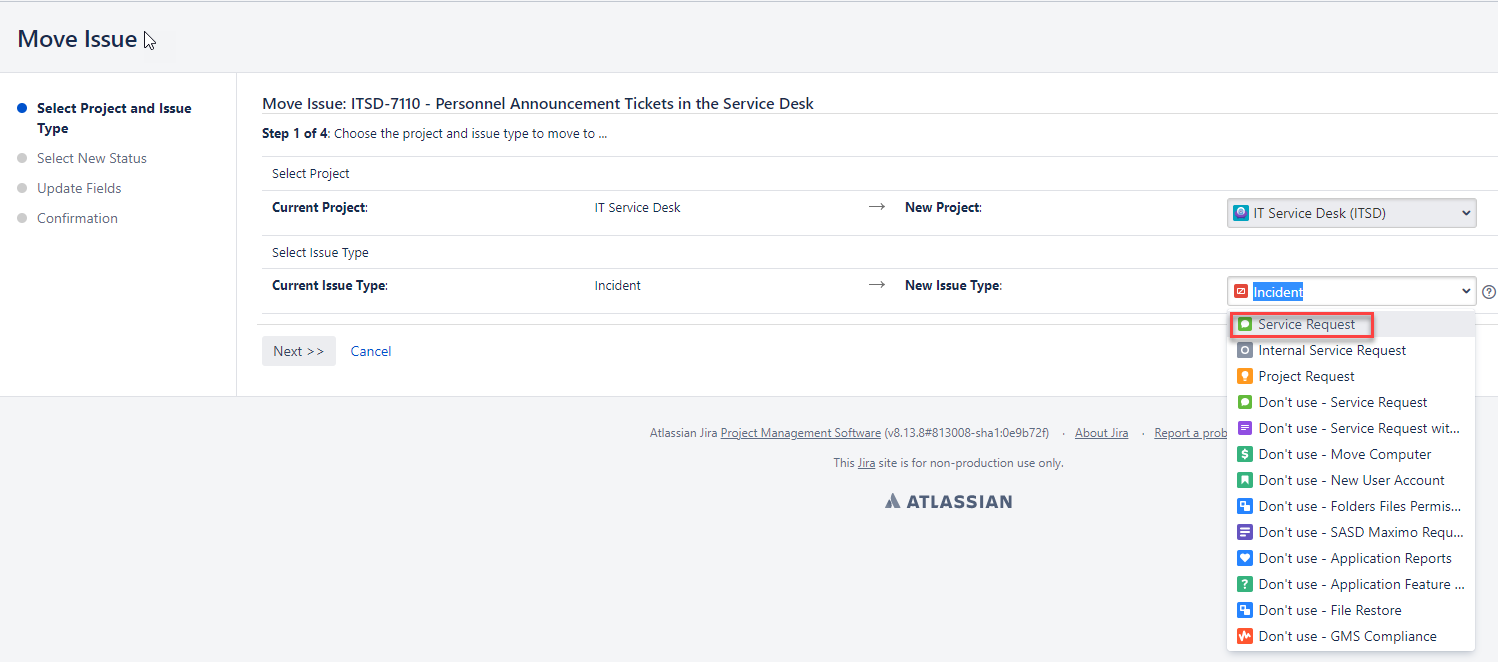Click the red GMS Compliance icon

(x=1245, y=636)
